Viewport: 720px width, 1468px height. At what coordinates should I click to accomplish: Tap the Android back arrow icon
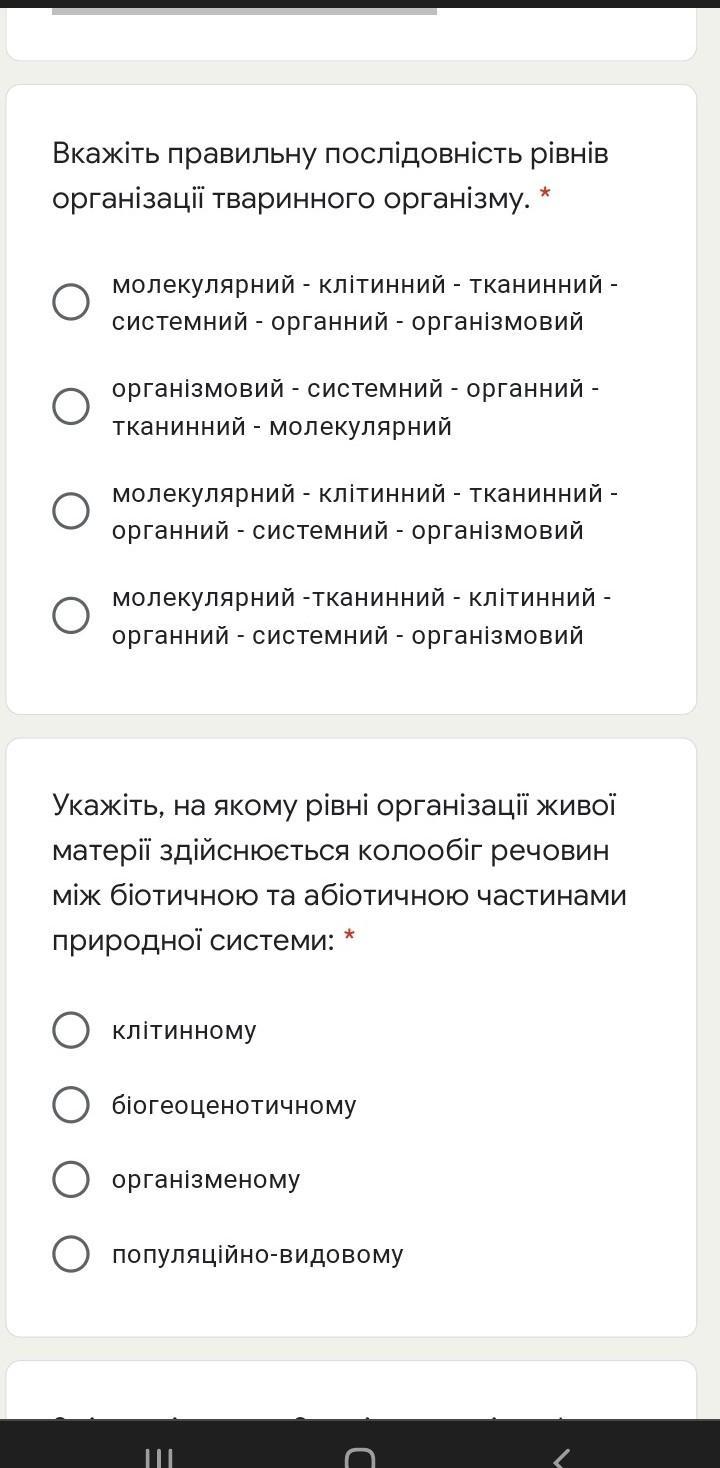[x=561, y=1456]
